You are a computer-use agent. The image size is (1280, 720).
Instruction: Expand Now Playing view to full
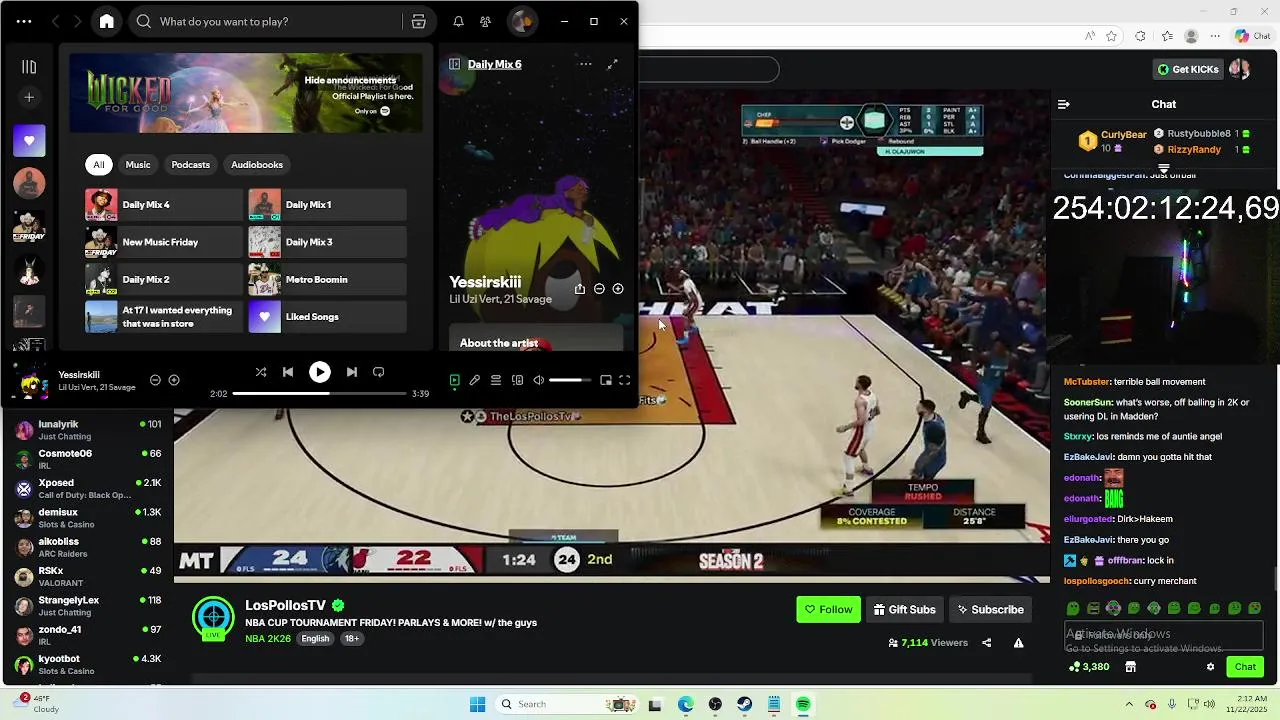(x=612, y=64)
